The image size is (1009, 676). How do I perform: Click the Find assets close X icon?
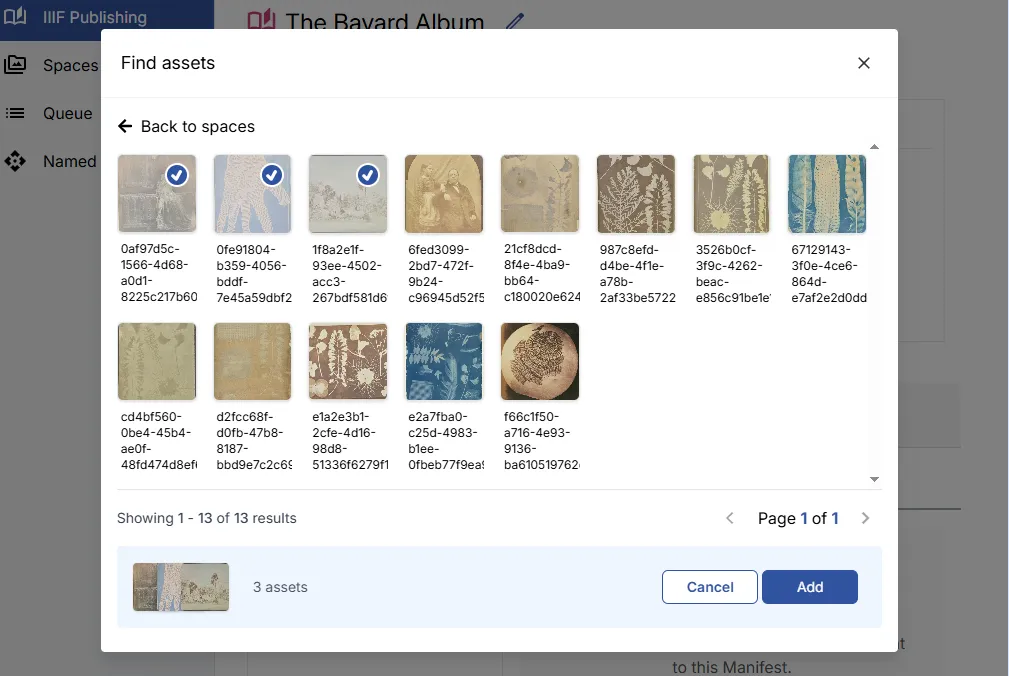tap(863, 62)
